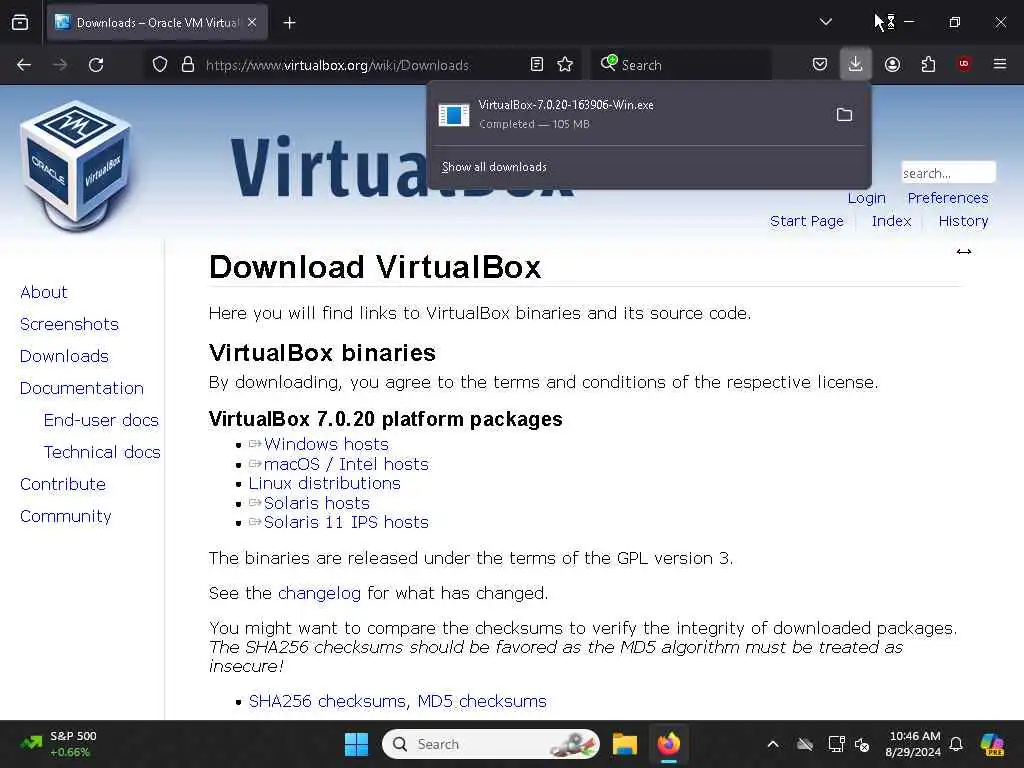This screenshot has width=1024, height=768.
Task: Reload the VirtualBox downloads page
Action: pyautogui.click(x=96, y=65)
